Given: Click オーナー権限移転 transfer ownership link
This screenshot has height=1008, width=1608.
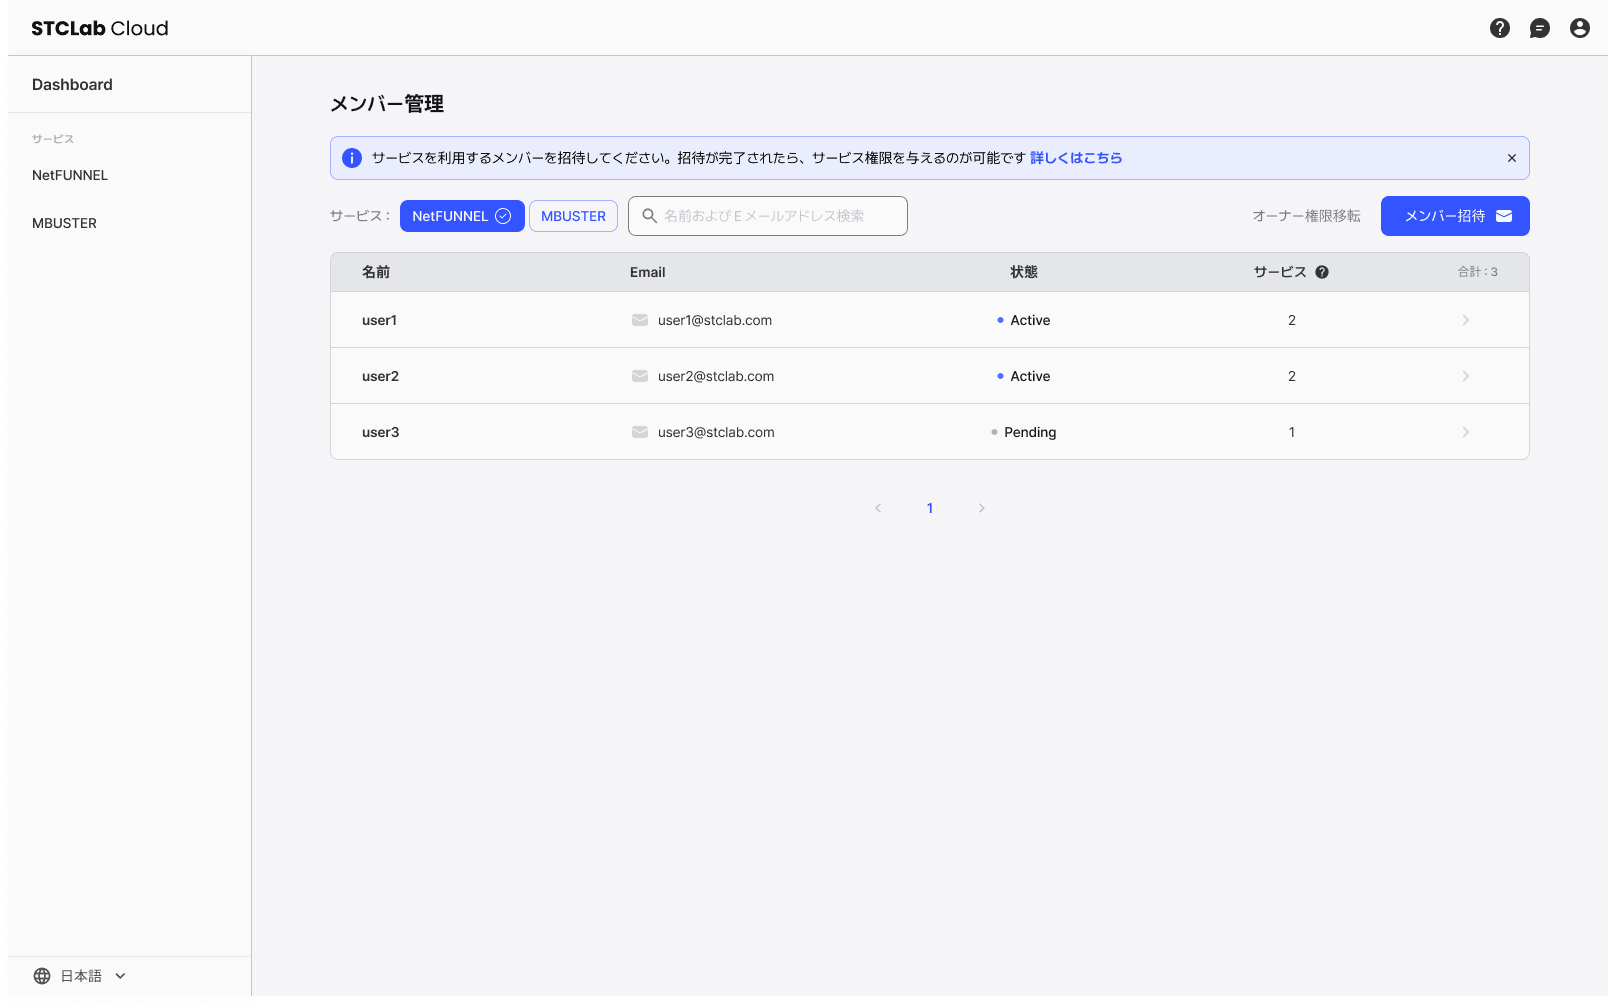Looking at the screenshot, I should 1306,216.
